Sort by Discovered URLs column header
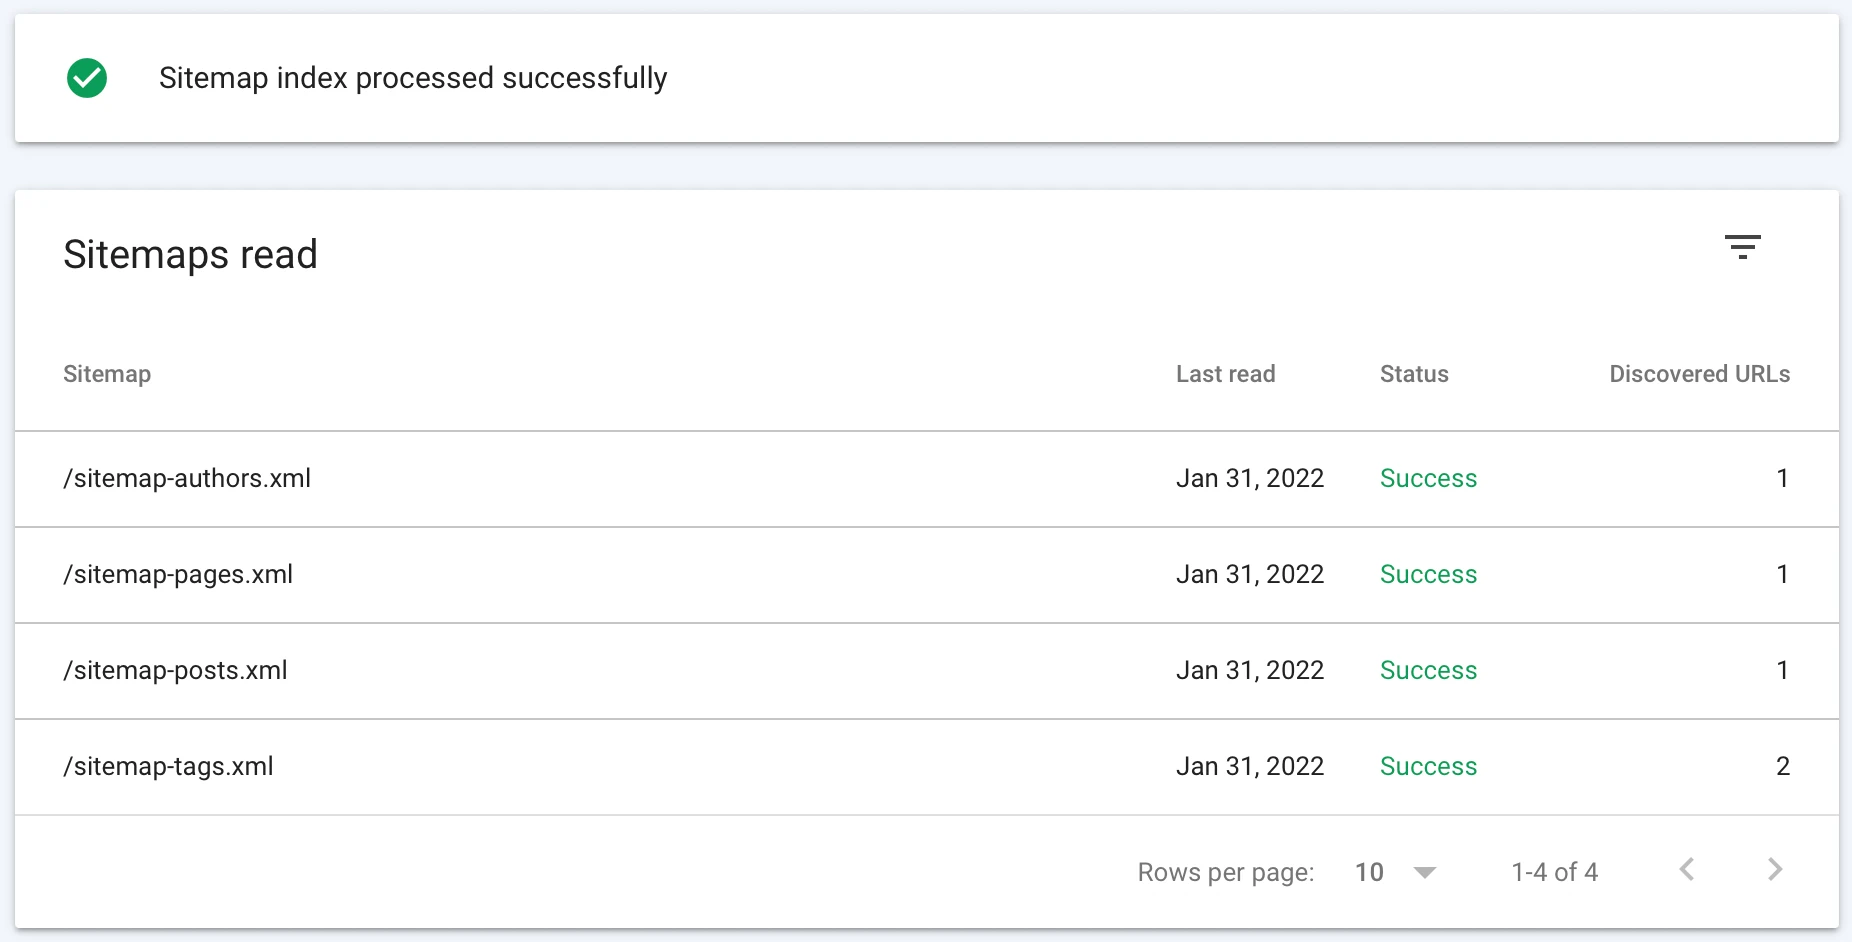Image resolution: width=1852 pixels, height=942 pixels. (1699, 373)
